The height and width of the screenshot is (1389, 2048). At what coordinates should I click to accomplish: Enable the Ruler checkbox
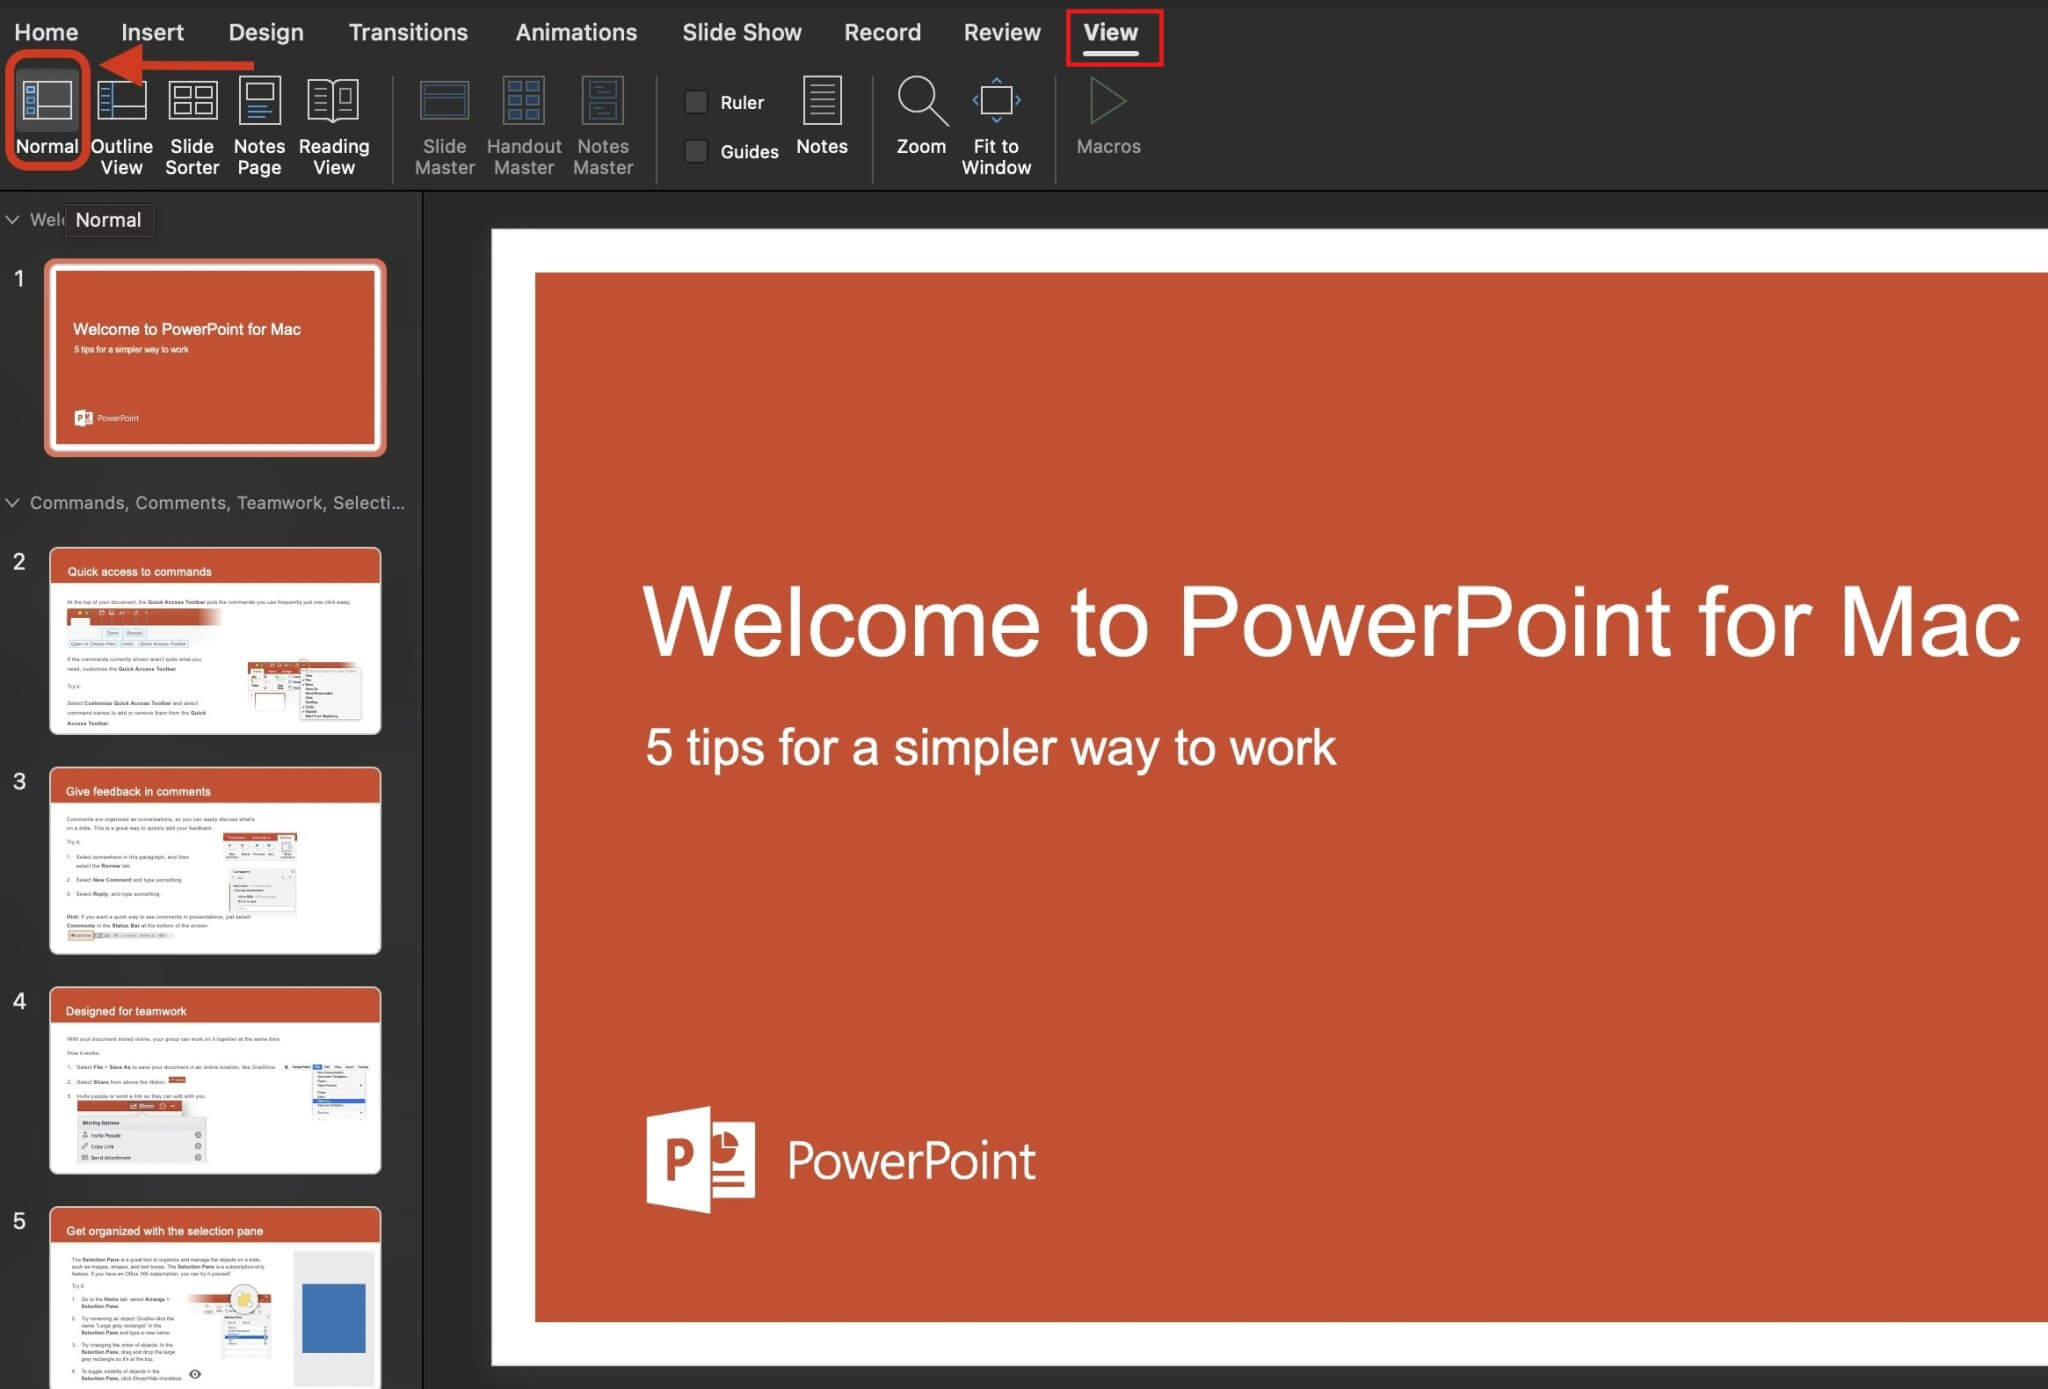coord(695,101)
